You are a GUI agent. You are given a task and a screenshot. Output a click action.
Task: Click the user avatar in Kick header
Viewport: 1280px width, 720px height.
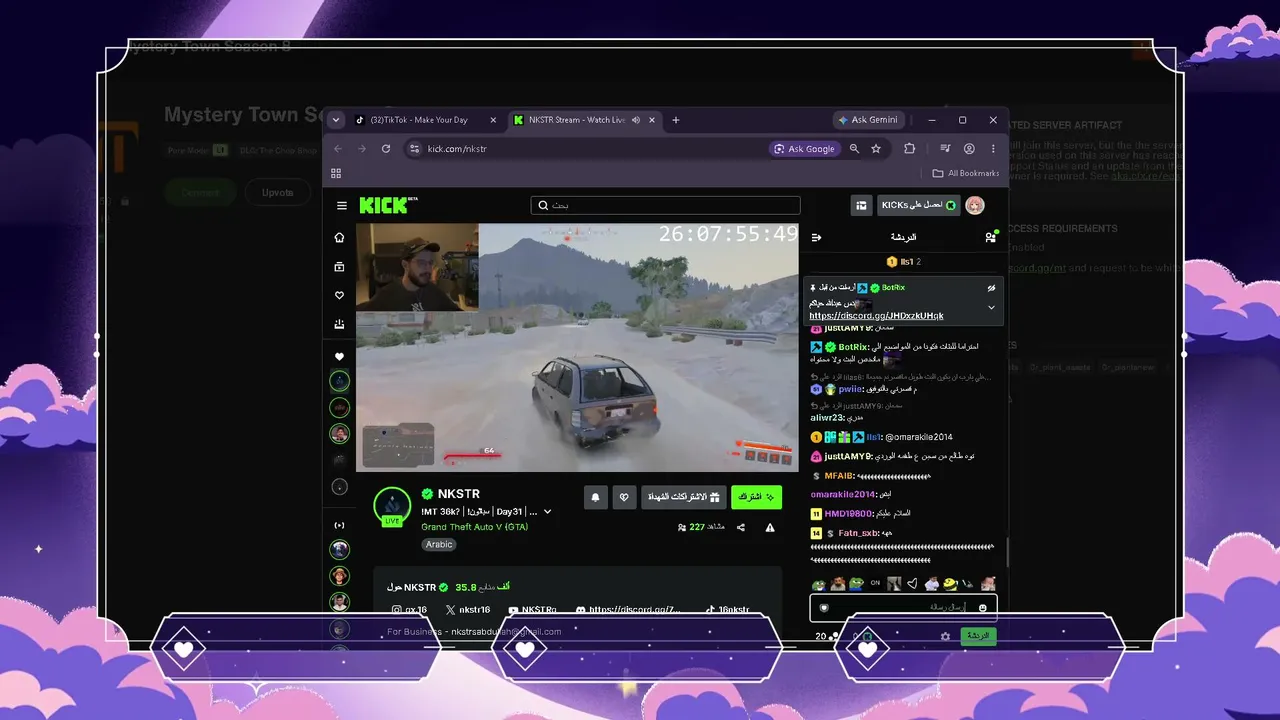(x=975, y=205)
